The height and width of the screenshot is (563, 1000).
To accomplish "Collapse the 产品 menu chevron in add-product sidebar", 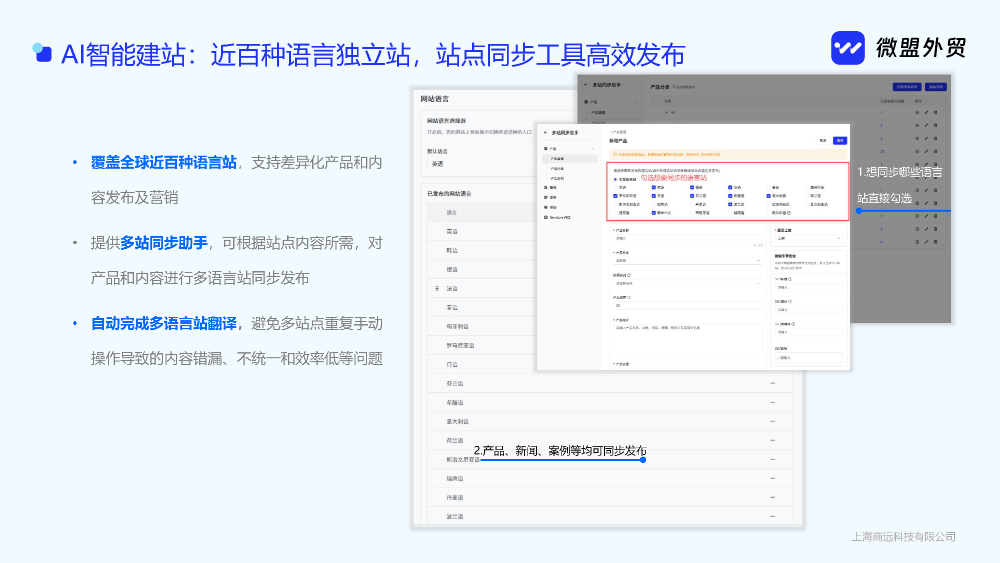I will [x=593, y=149].
